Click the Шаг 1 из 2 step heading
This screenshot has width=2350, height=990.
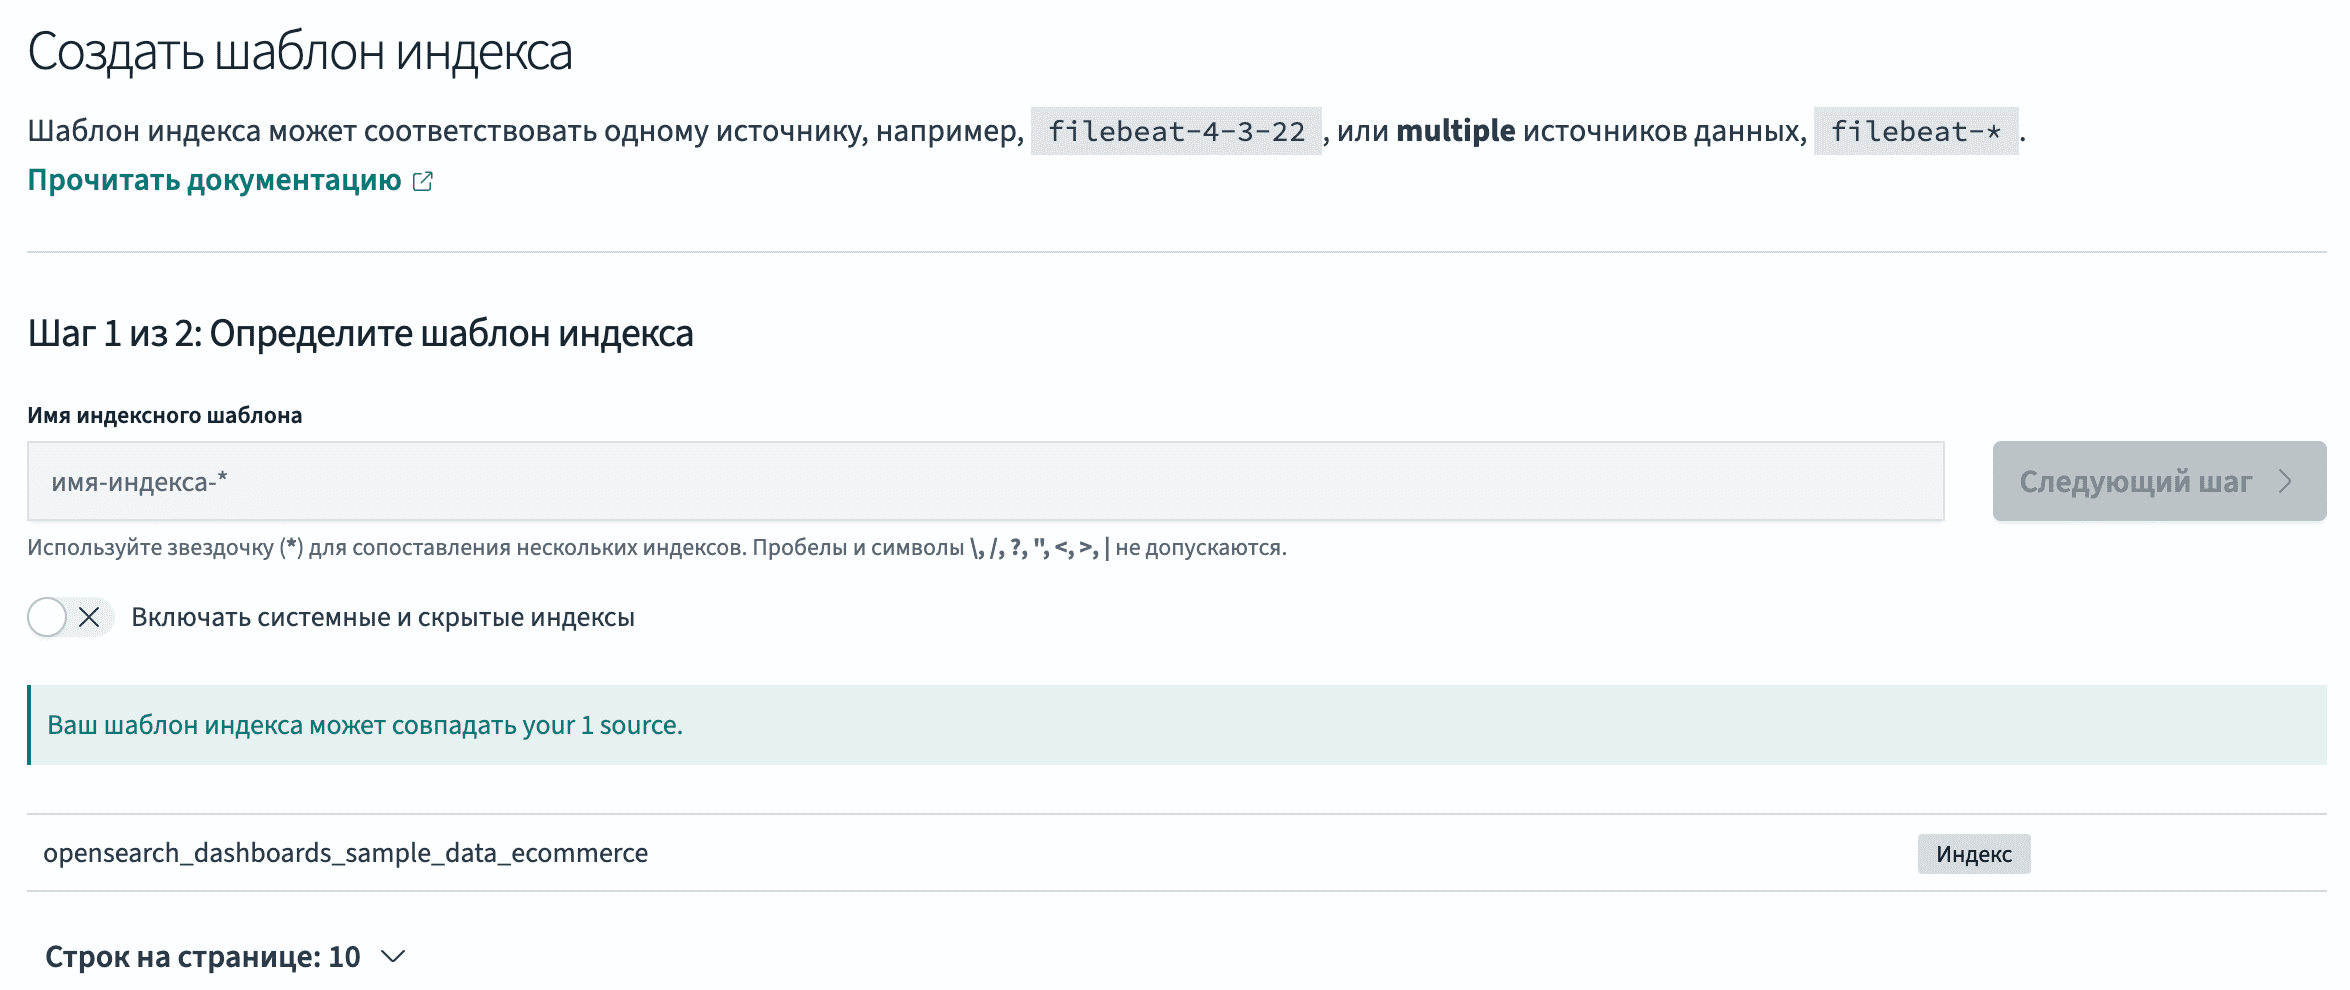click(360, 333)
